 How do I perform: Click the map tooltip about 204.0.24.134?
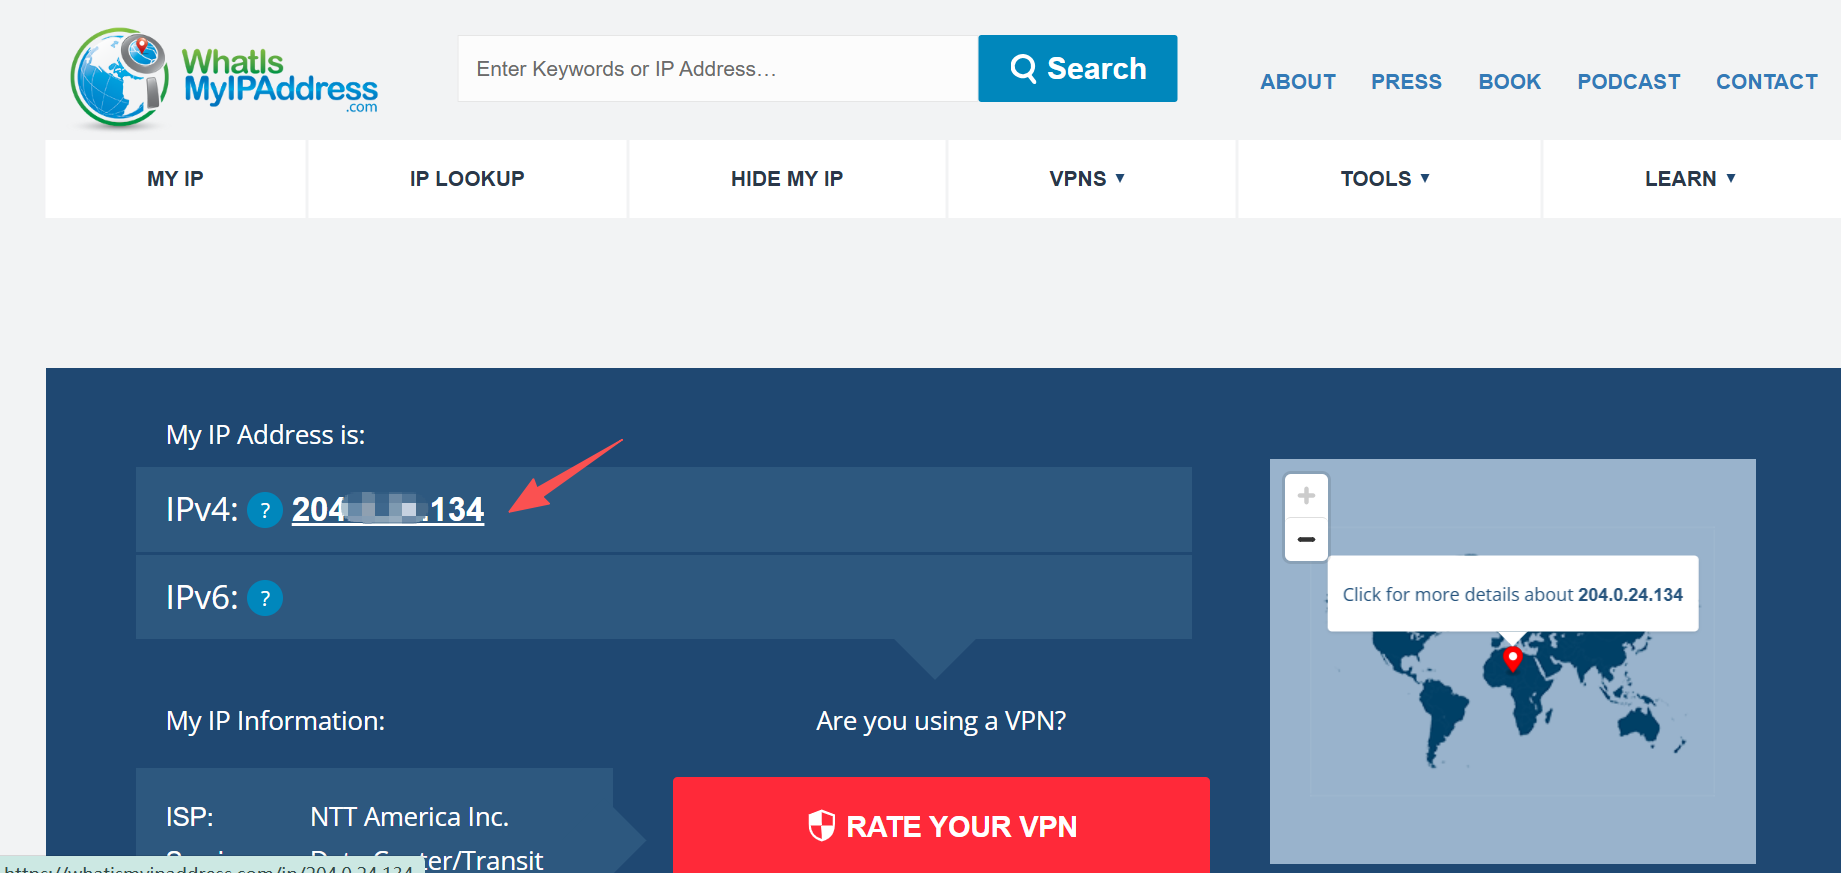coord(1512,594)
